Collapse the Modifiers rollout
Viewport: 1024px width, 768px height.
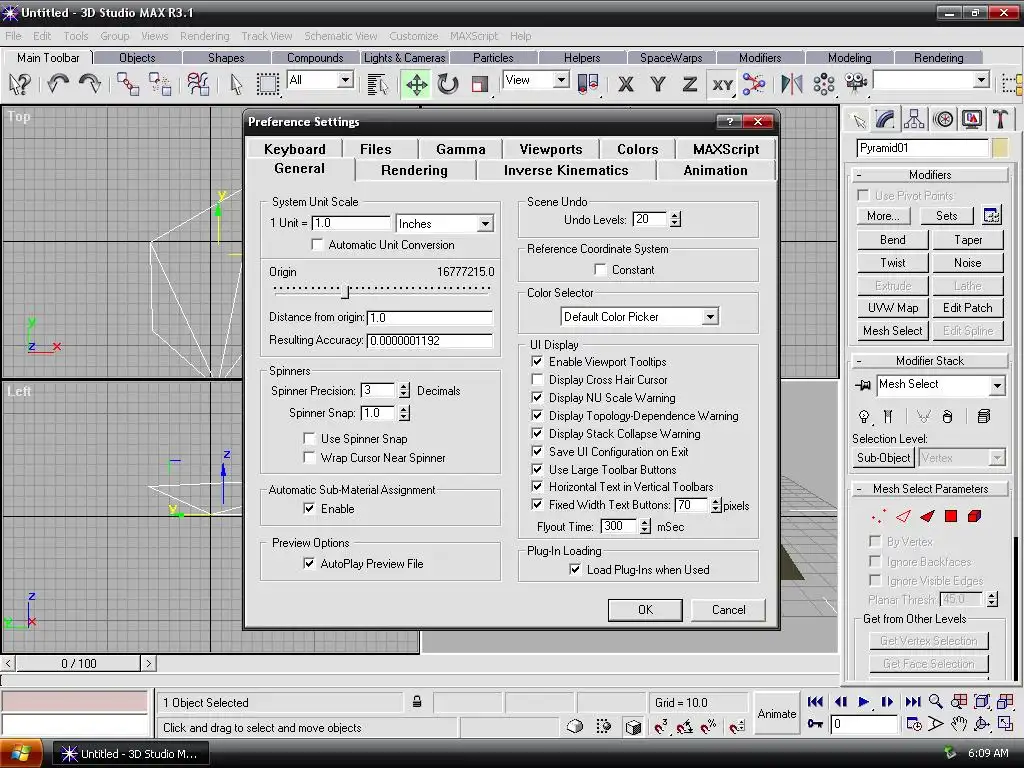click(930, 174)
